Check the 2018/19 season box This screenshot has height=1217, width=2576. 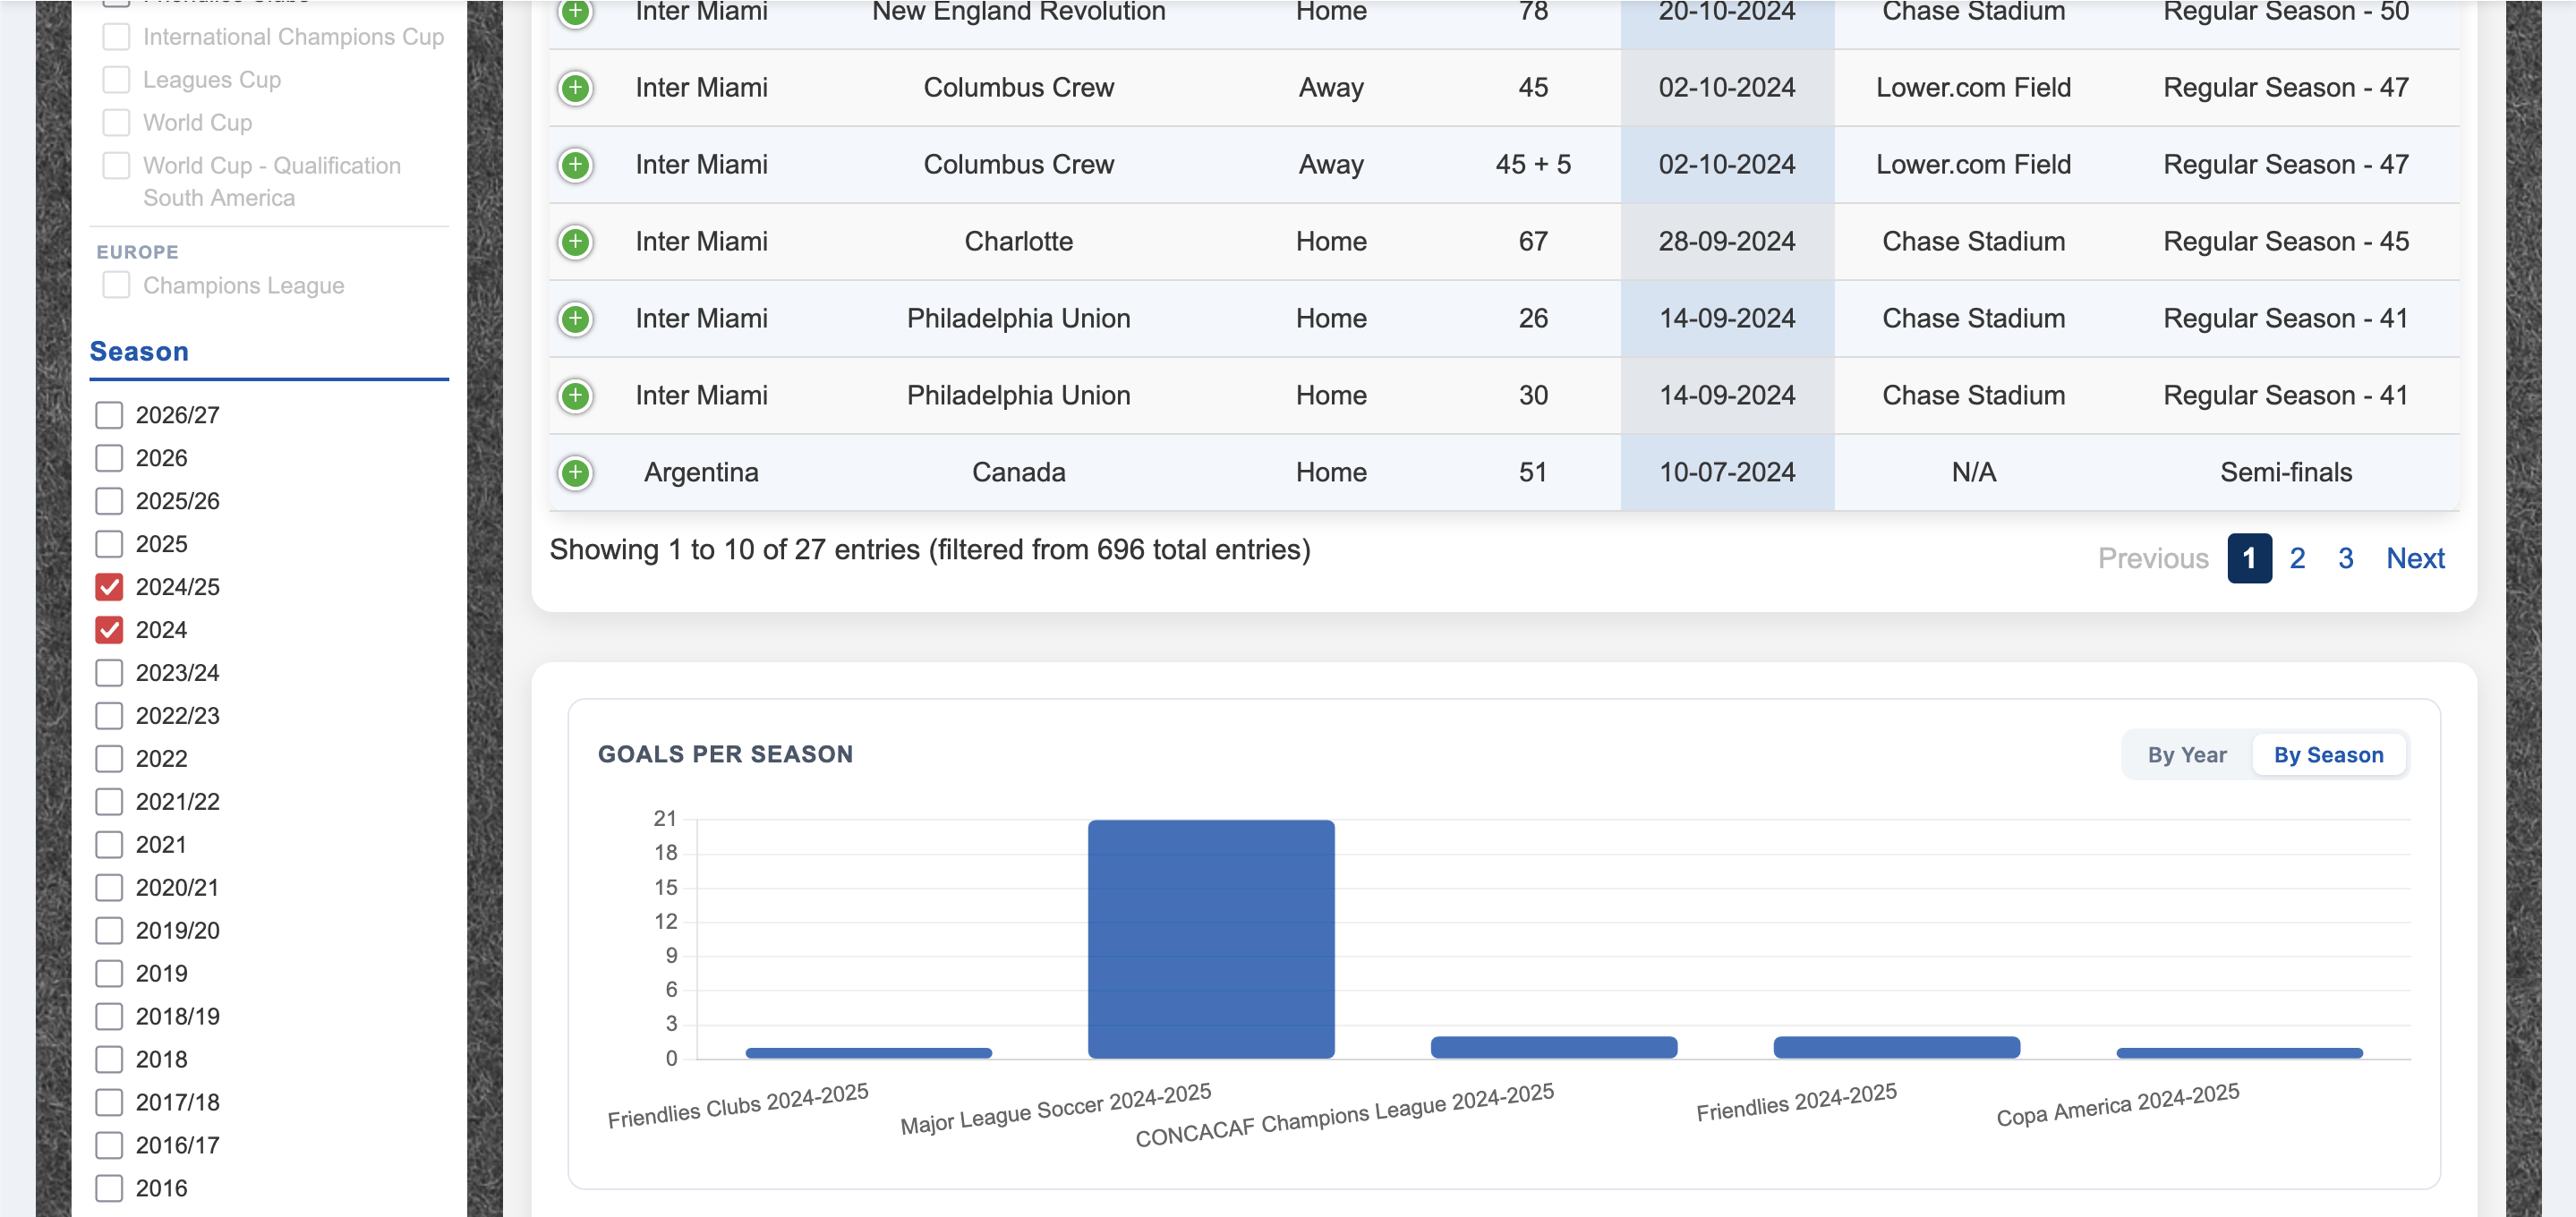coord(109,1017)
